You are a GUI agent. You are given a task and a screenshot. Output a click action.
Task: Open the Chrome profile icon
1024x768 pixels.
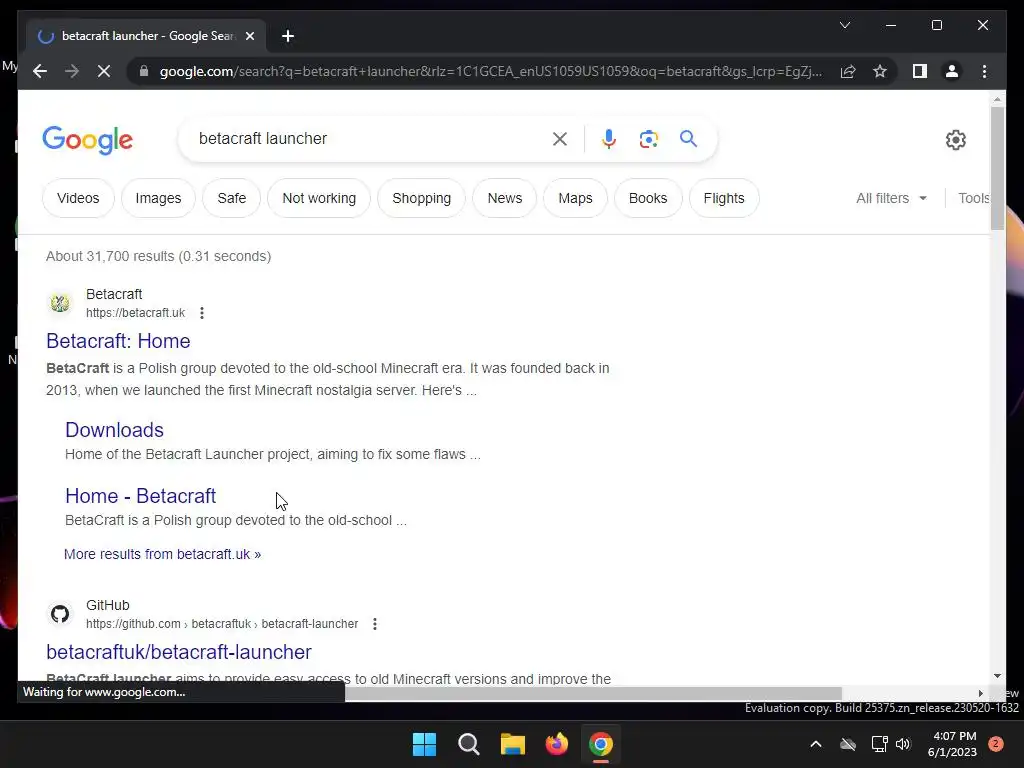(x=952, y=71)
